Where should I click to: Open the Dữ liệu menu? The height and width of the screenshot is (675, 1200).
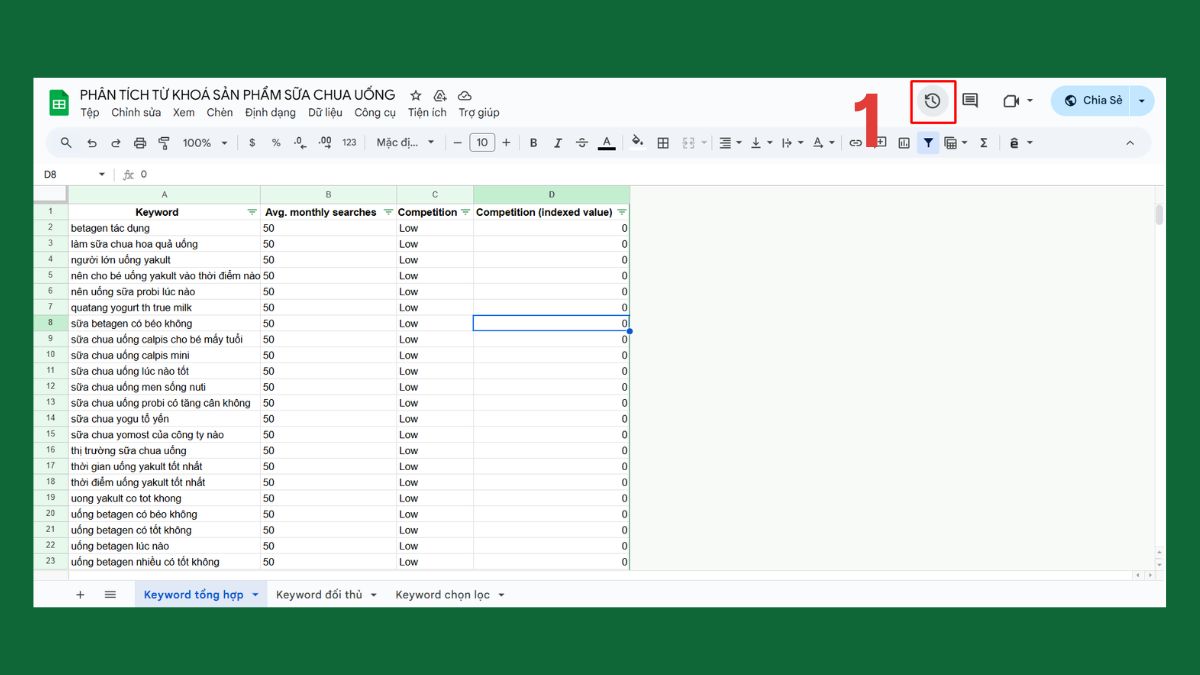[327, 112]
